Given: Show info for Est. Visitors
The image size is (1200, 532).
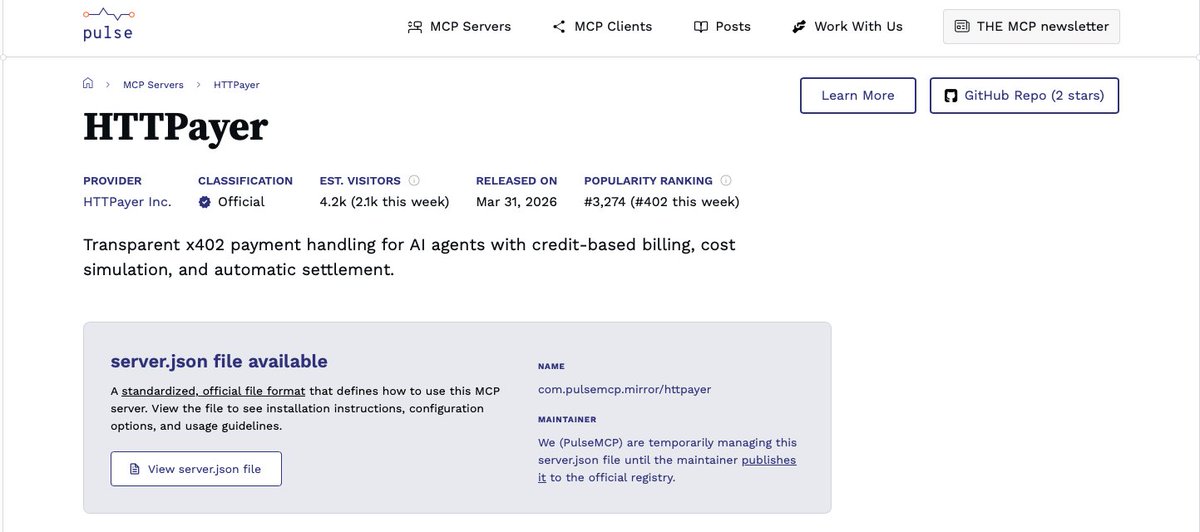Looking at the screenshot, I should coord(414,181).
